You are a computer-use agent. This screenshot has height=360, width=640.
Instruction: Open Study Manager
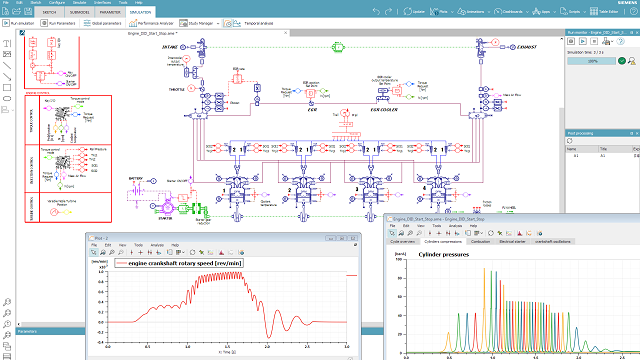click(x=196, y=23)
